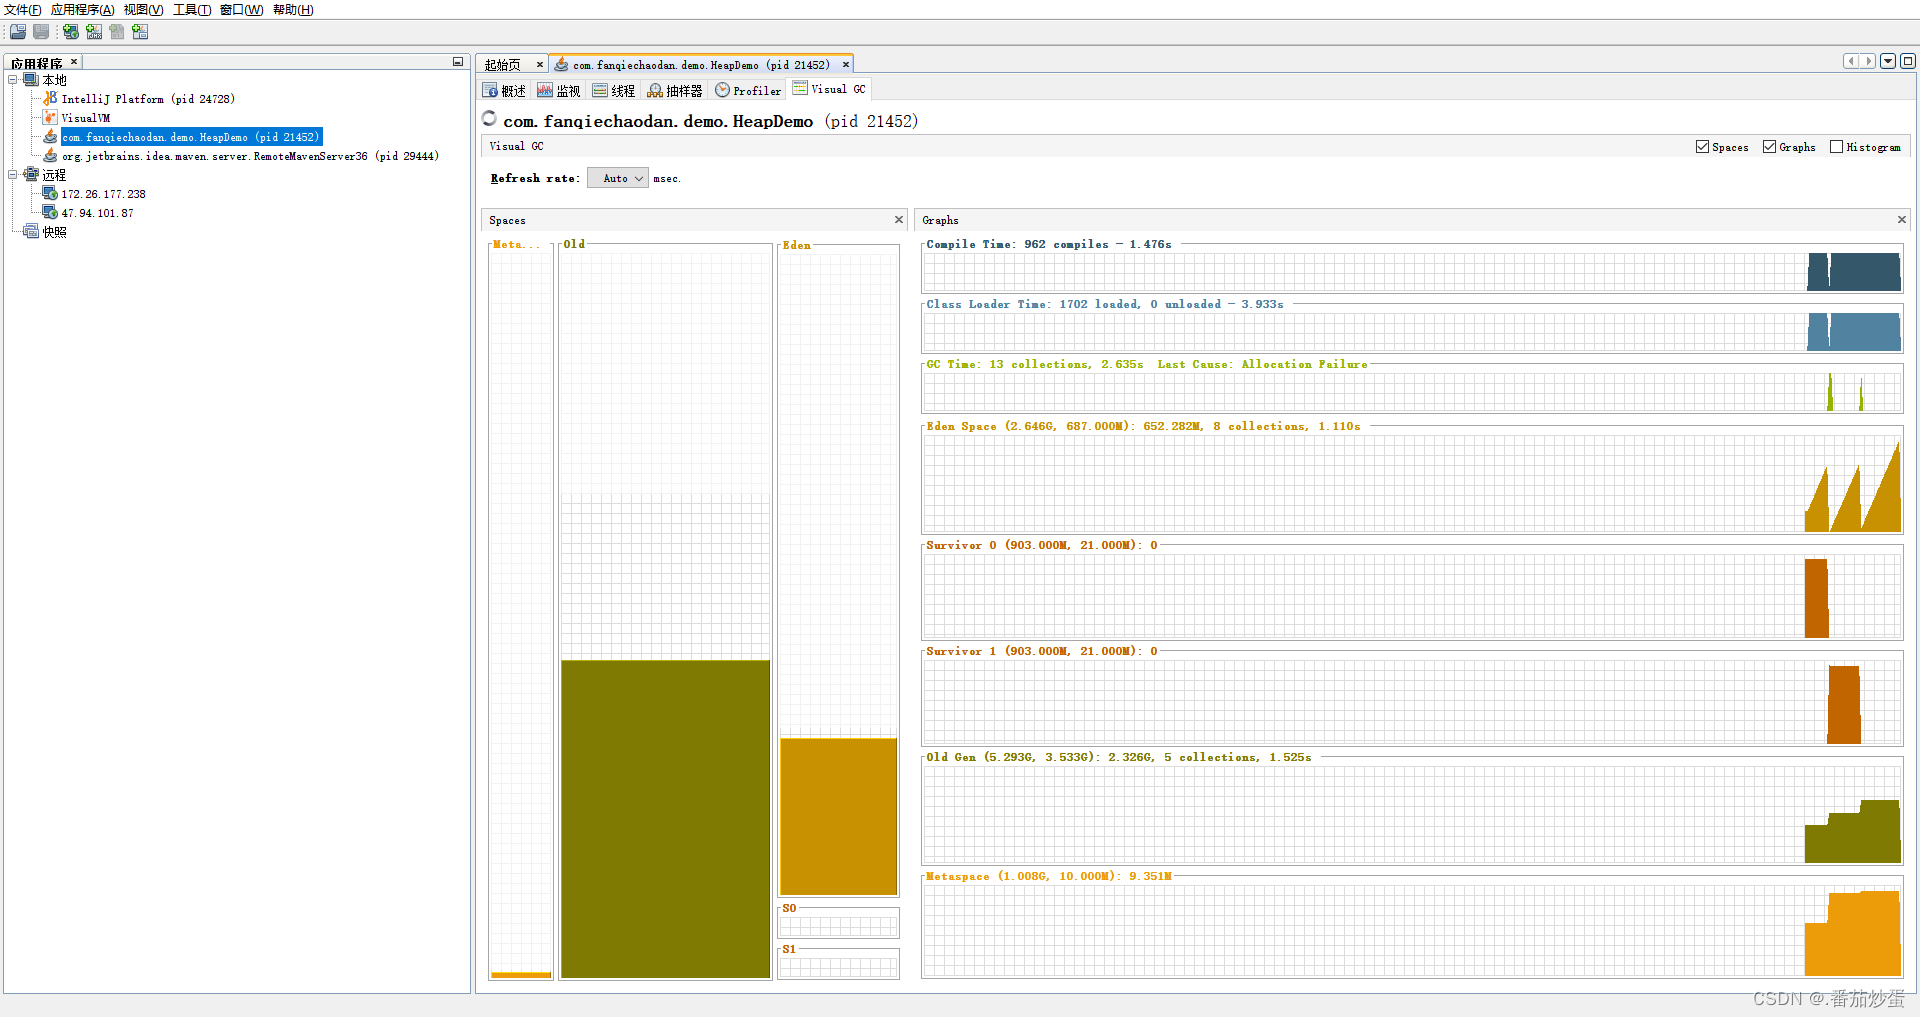Screen dimensions: 1920x1017
Task: Click the Add JMX Connection toolbar icon
Action: pos(94,32)
